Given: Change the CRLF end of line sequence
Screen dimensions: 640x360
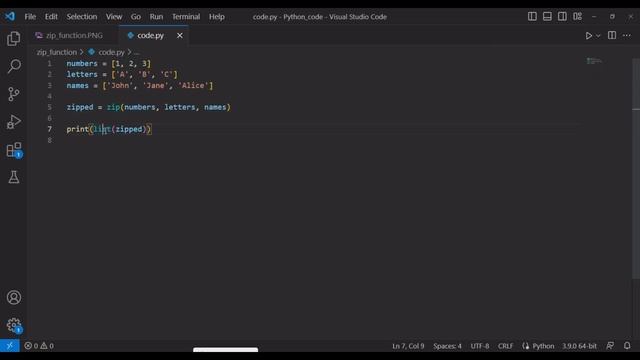Looking at the screenshot, I should [x=505, y=346].
